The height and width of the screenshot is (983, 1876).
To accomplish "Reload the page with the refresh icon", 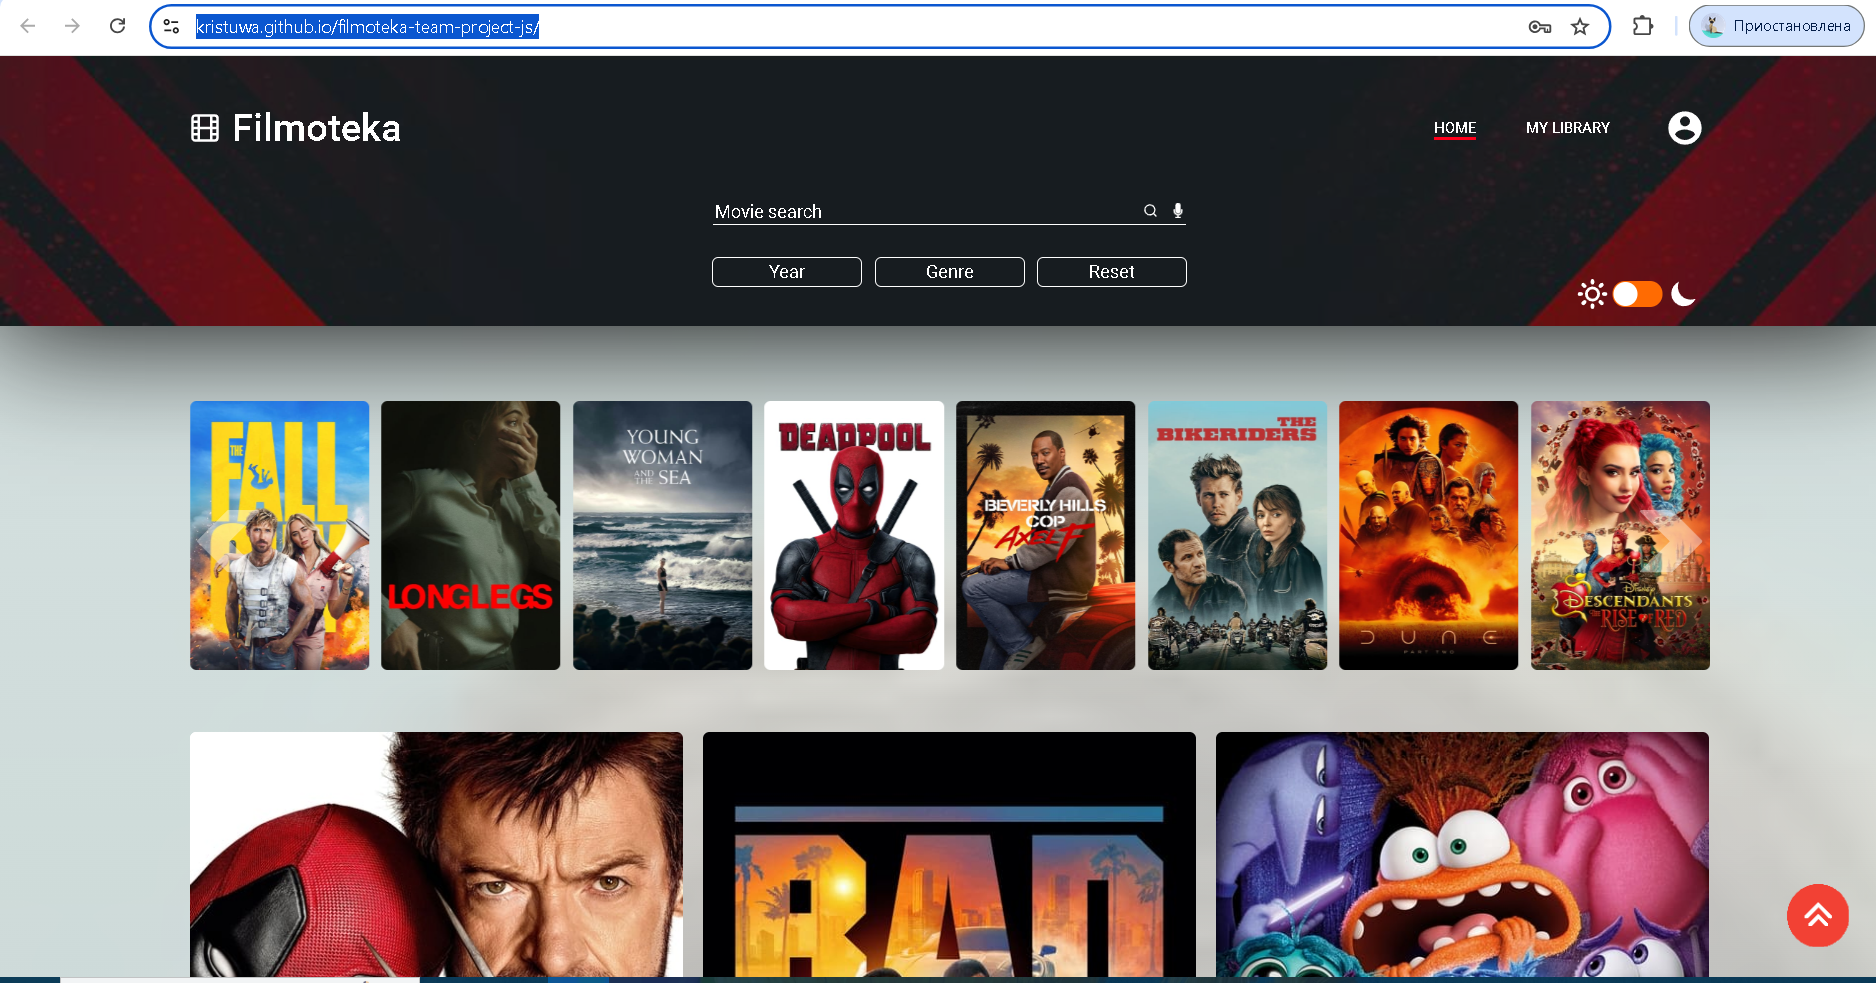I will point(117,26).
